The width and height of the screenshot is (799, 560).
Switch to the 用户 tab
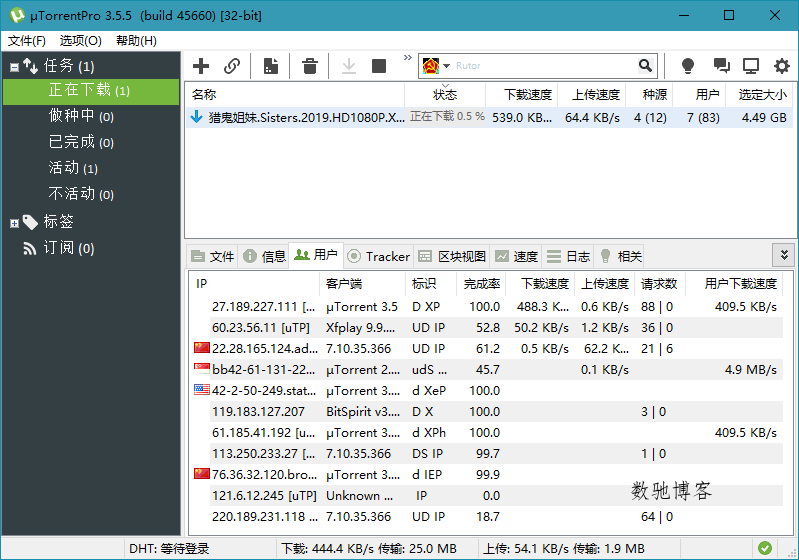coord(316,255)
